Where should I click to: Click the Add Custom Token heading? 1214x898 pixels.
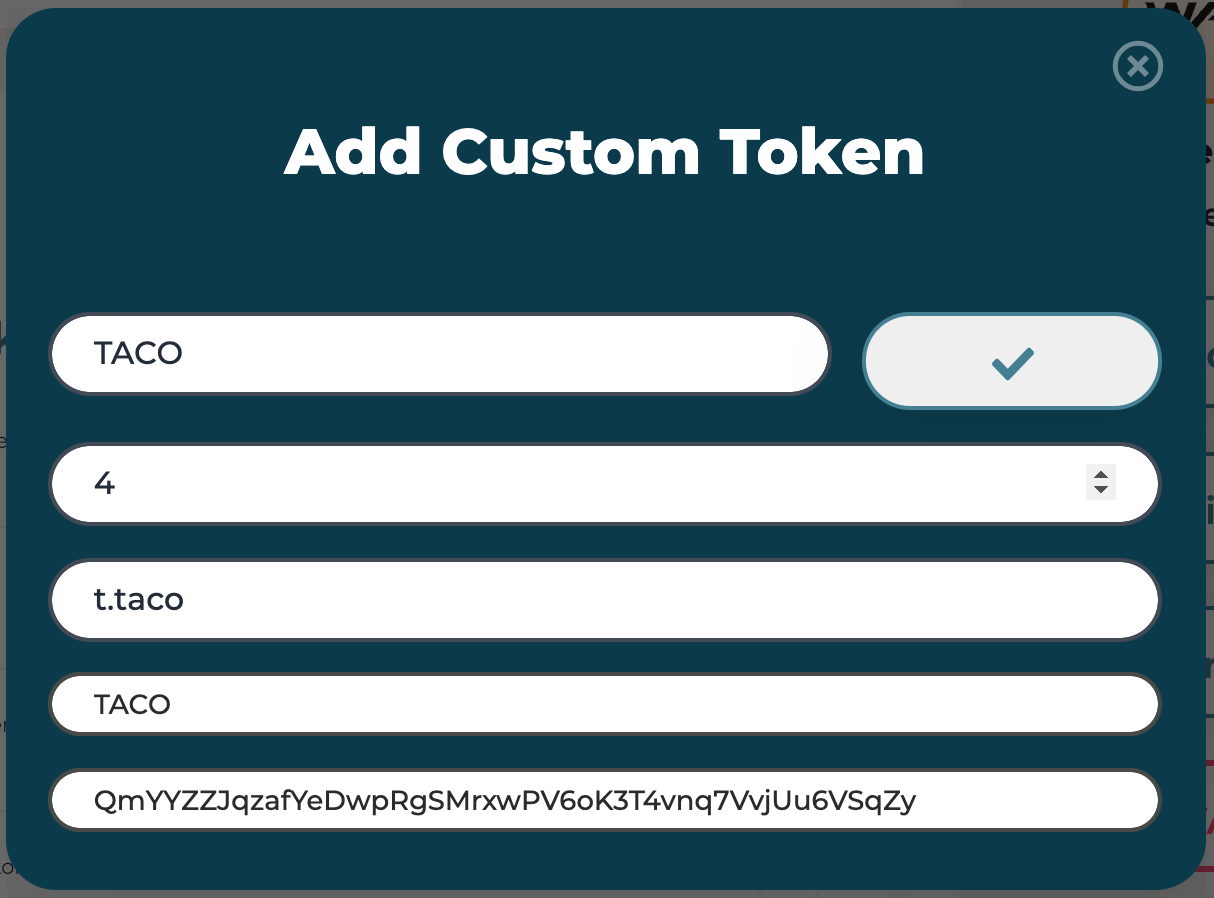606,152
